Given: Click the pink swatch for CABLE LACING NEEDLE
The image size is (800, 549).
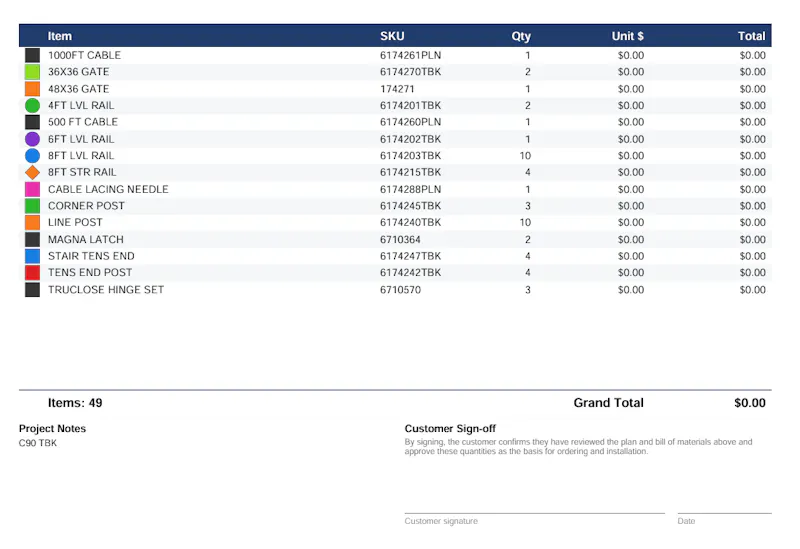Looking at the screenshot, I should (32, 189).
